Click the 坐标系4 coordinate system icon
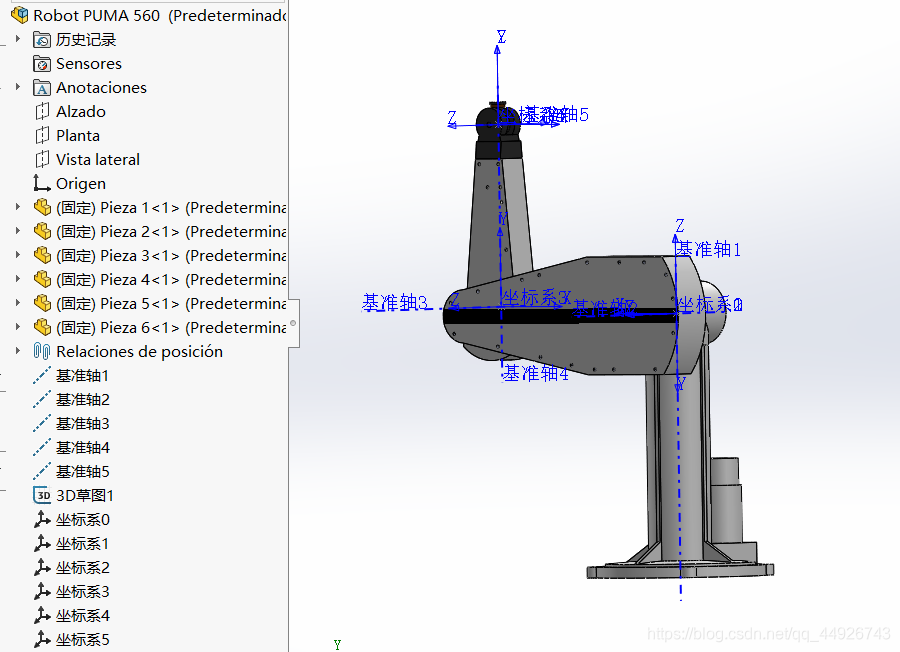 click(x=42, y=616)
